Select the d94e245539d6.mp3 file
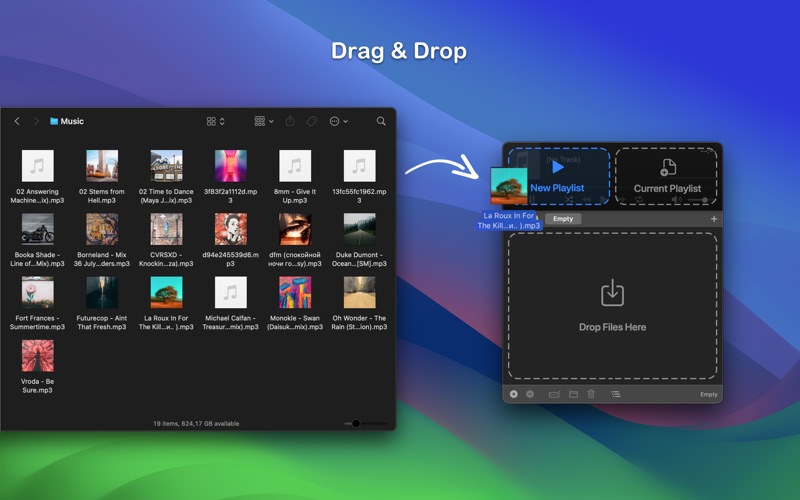800x500 pixels. tap(230, 240)
